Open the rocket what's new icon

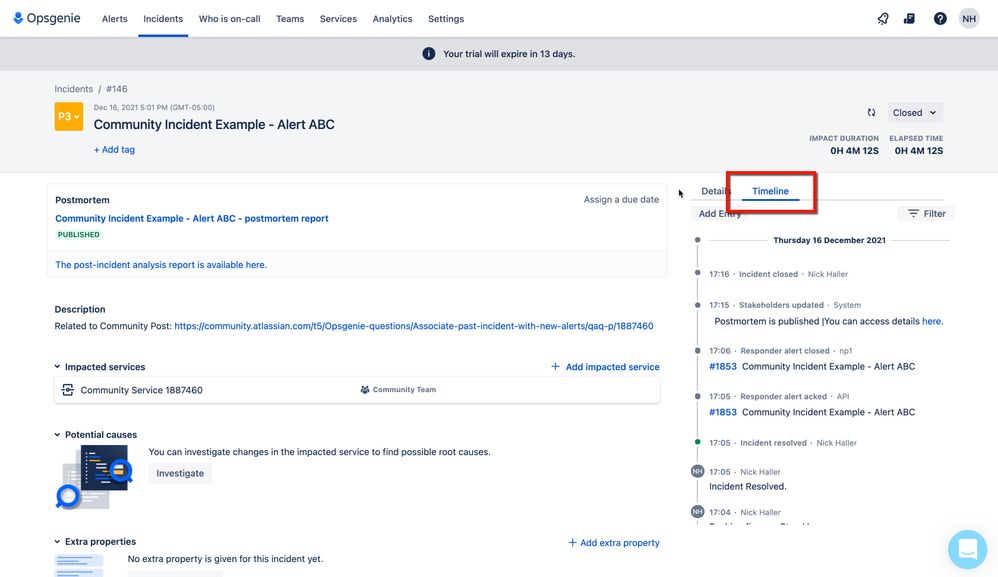click(883, 18)
